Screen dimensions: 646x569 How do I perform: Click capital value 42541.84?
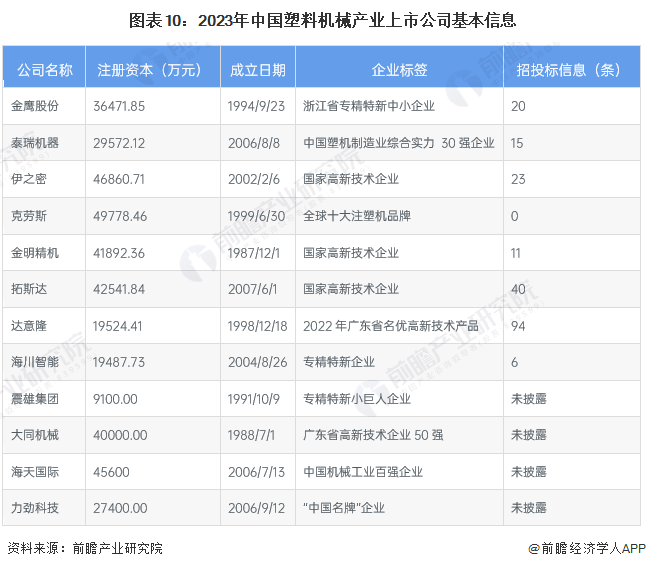[x=119, y=289]
